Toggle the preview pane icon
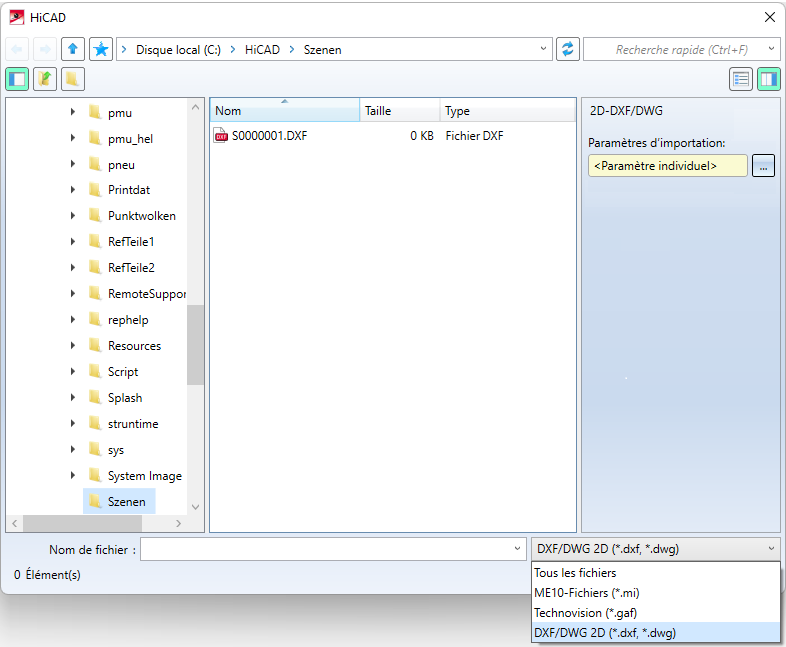Screen dimensions: 786x647 pyautogui.click(x=768, y=79)
